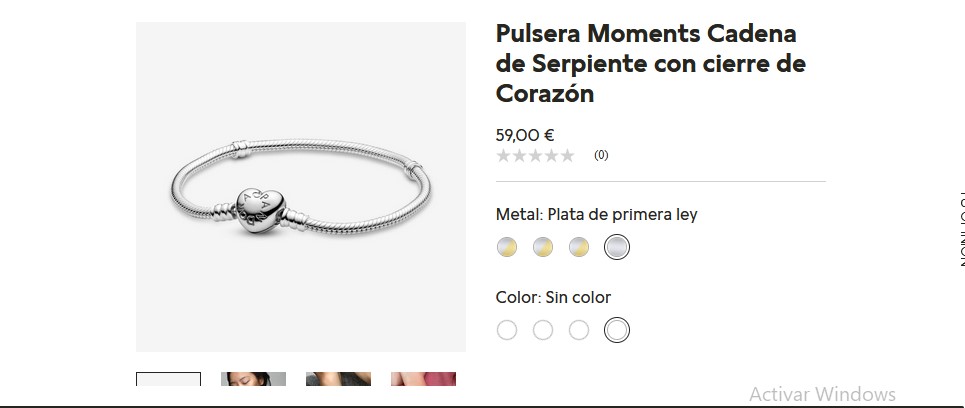Select the second Color option circle

[543, 330]
